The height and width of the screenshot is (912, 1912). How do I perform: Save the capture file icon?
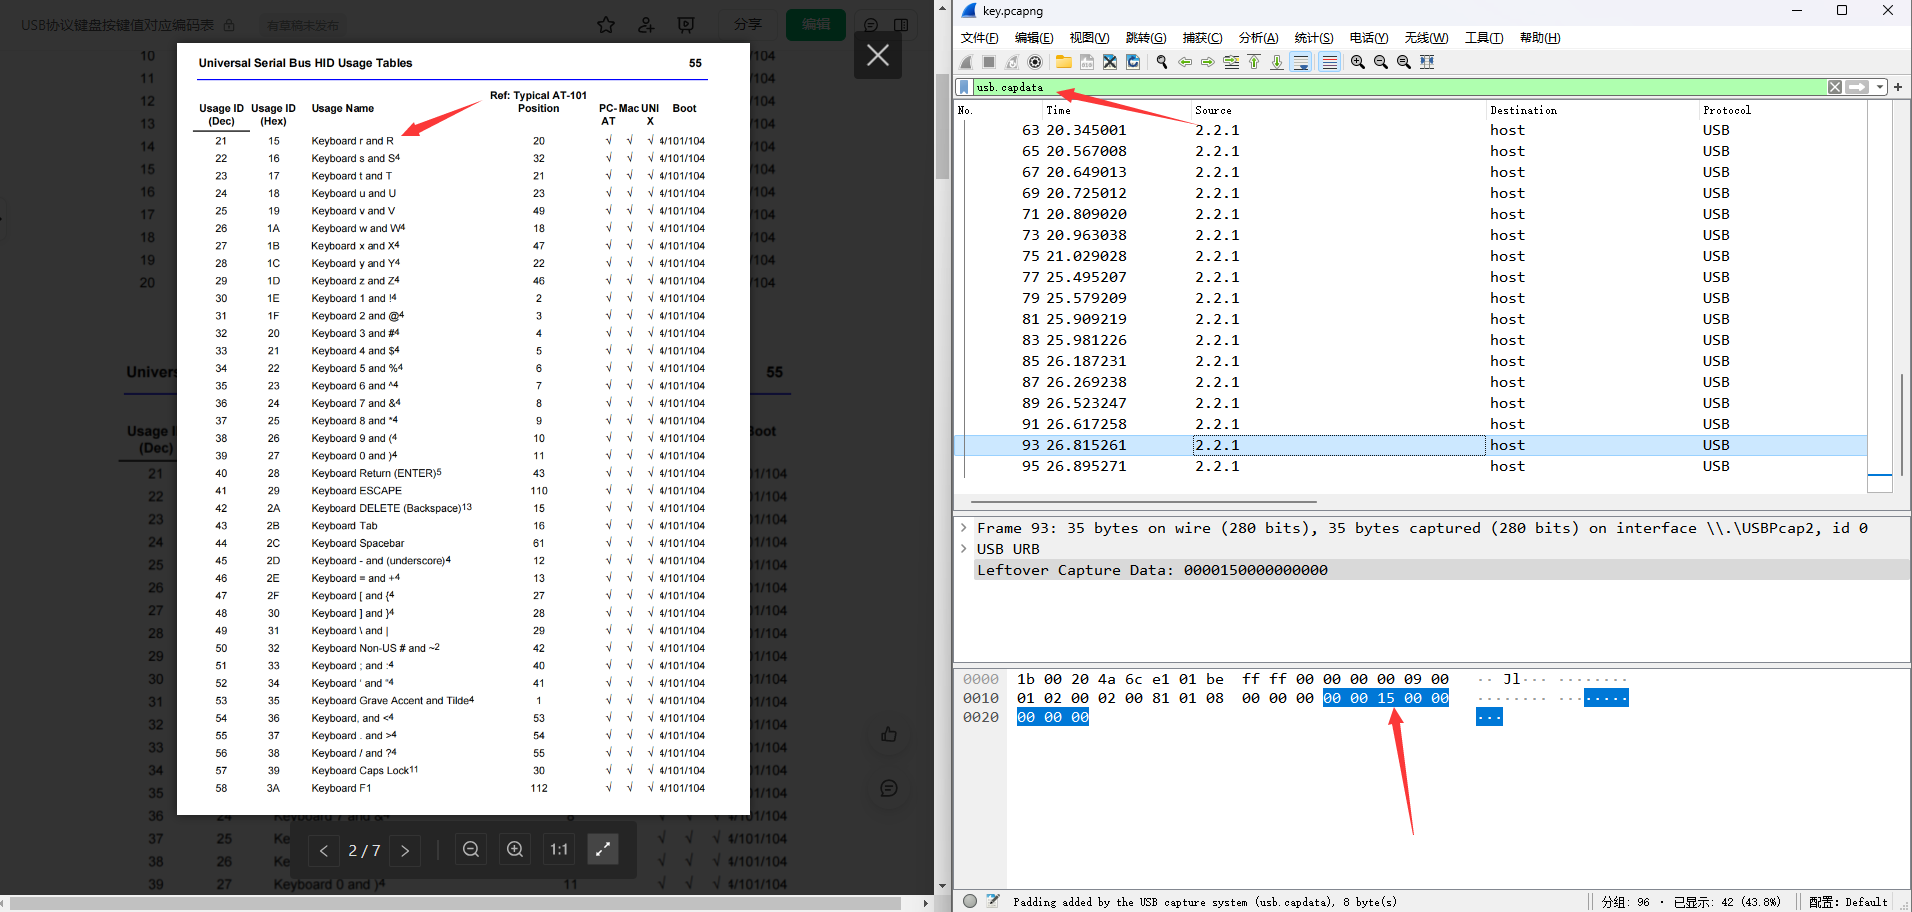1087,62
